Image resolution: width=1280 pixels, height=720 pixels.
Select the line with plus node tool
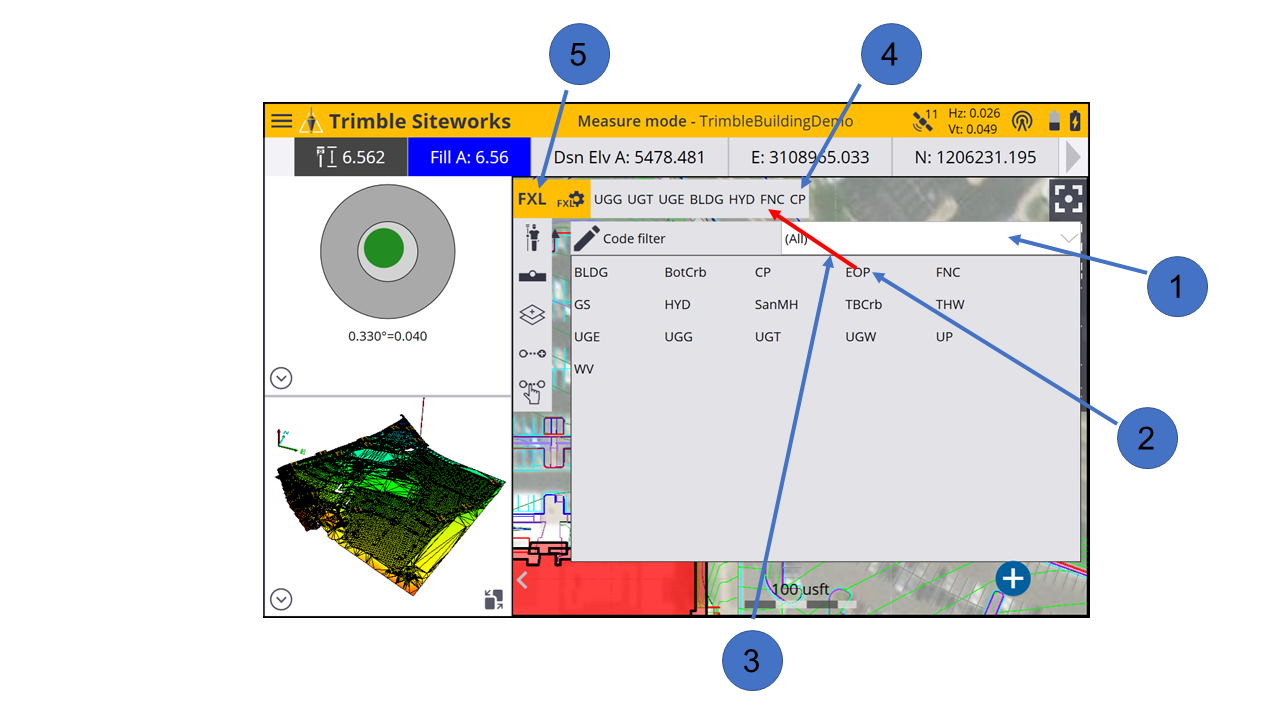(x=531, y=353)
